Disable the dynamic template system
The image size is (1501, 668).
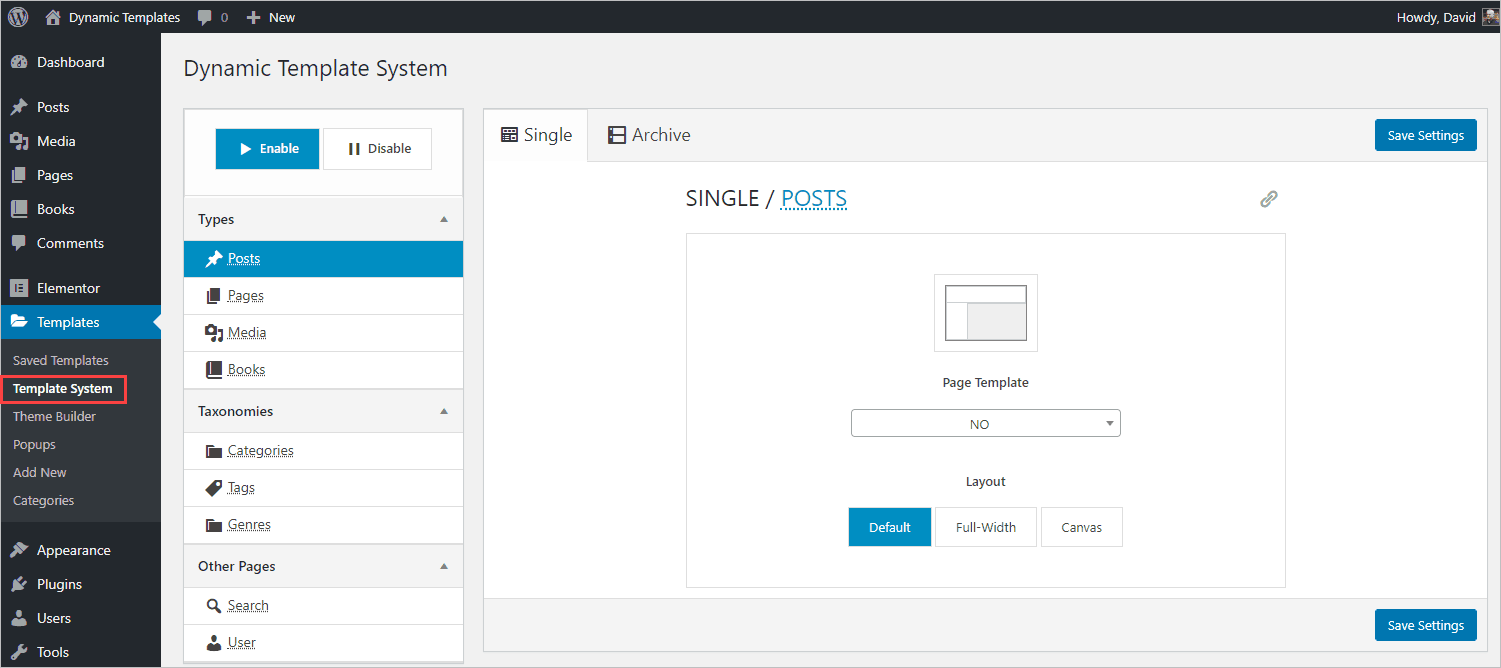point(378,149)
